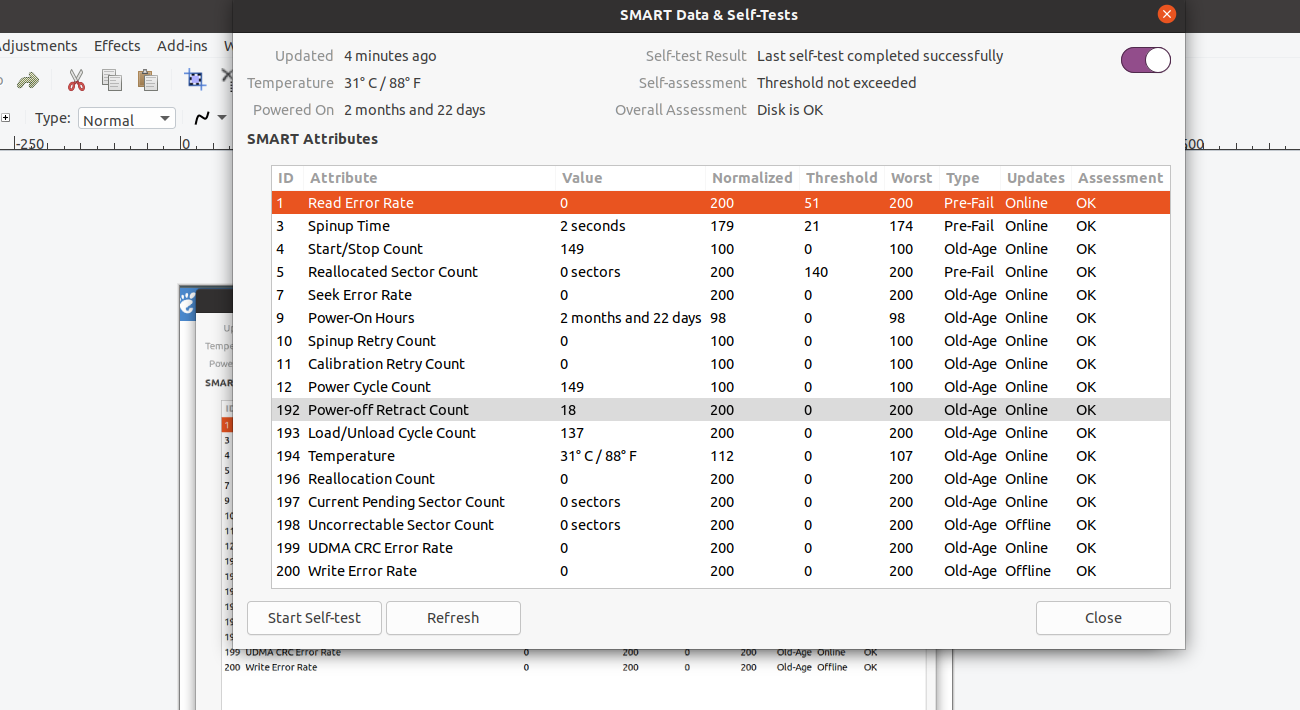Open the Add-ins menu
The image size is (1300, 710).
(x=182, y=46)
